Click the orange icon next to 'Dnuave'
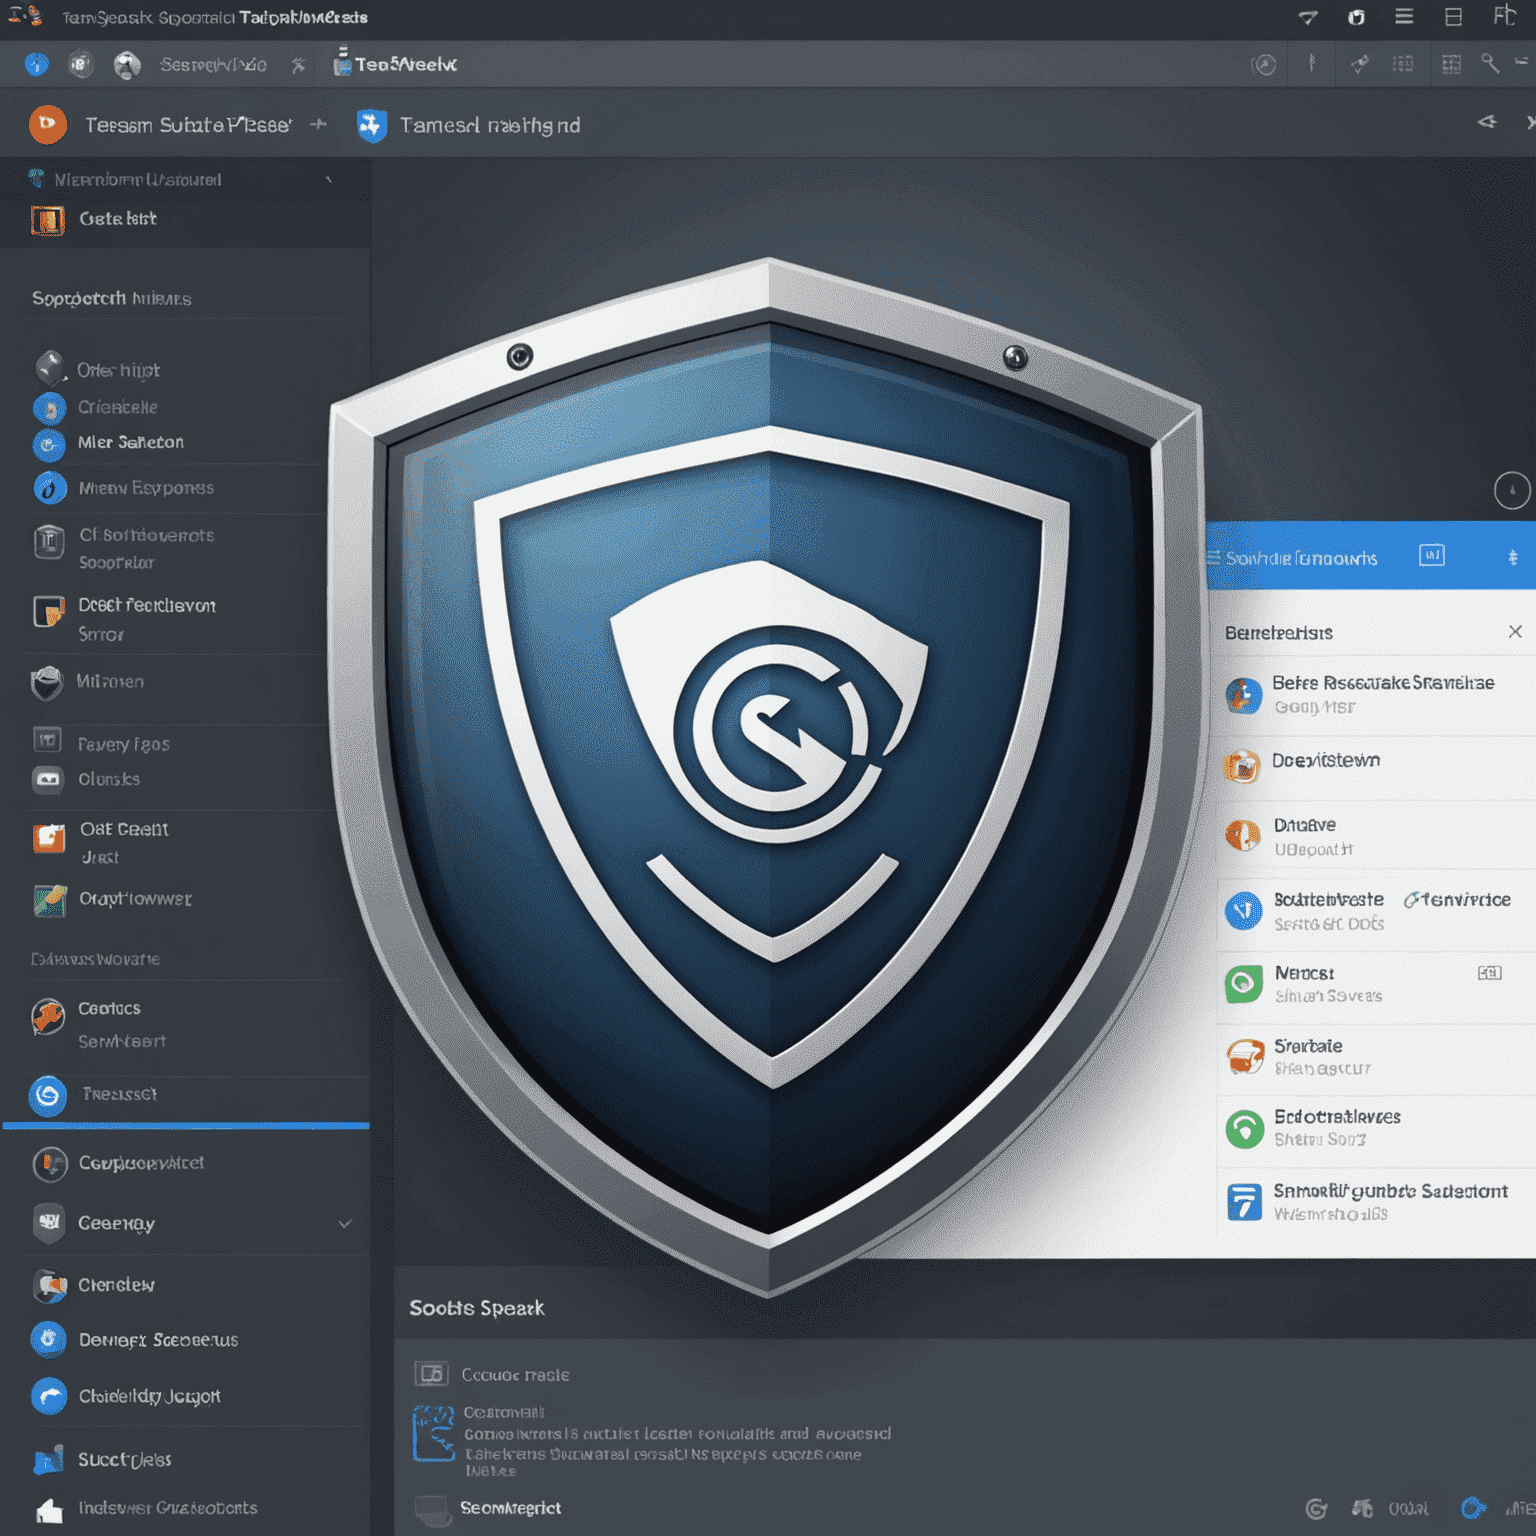This screenshot has height=1536, width=1536. point(1243,834)
